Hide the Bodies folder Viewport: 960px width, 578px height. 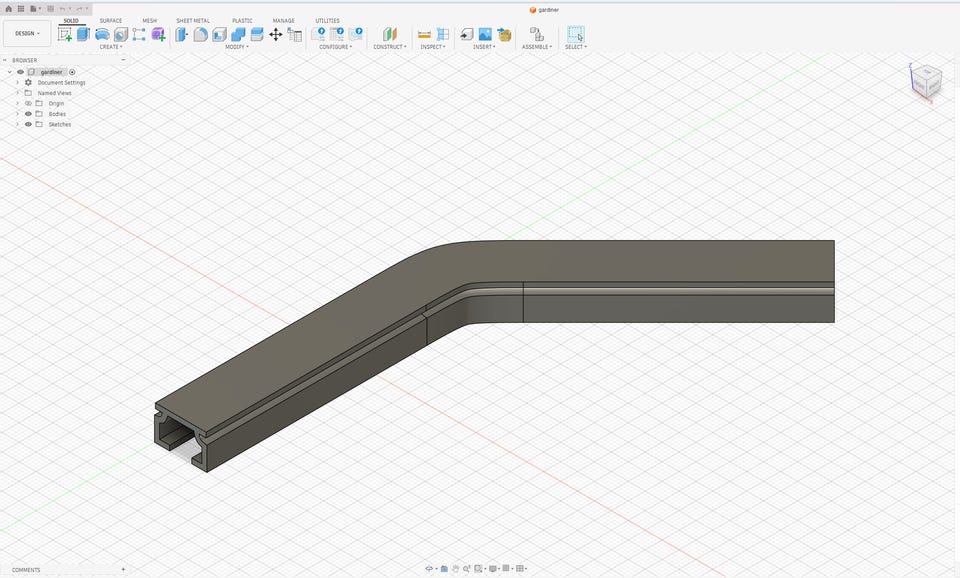(x=28, y=114)
